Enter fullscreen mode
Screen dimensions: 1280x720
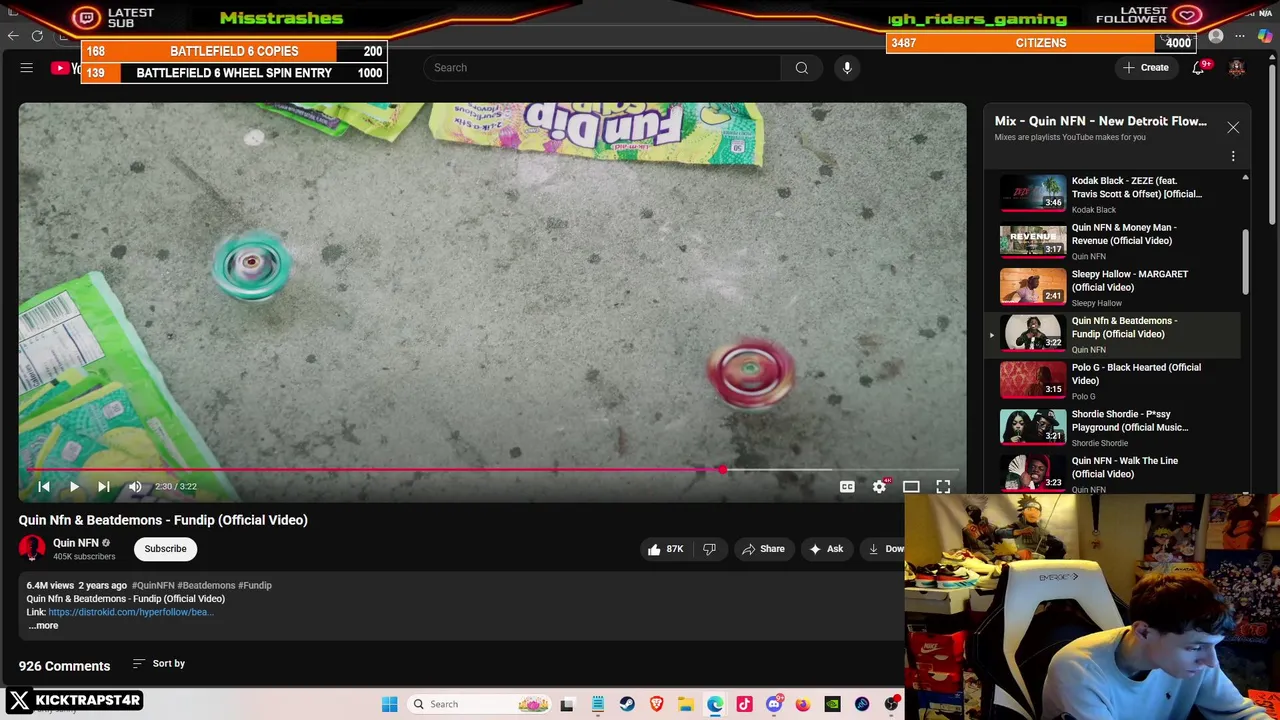tap(943, 487)
